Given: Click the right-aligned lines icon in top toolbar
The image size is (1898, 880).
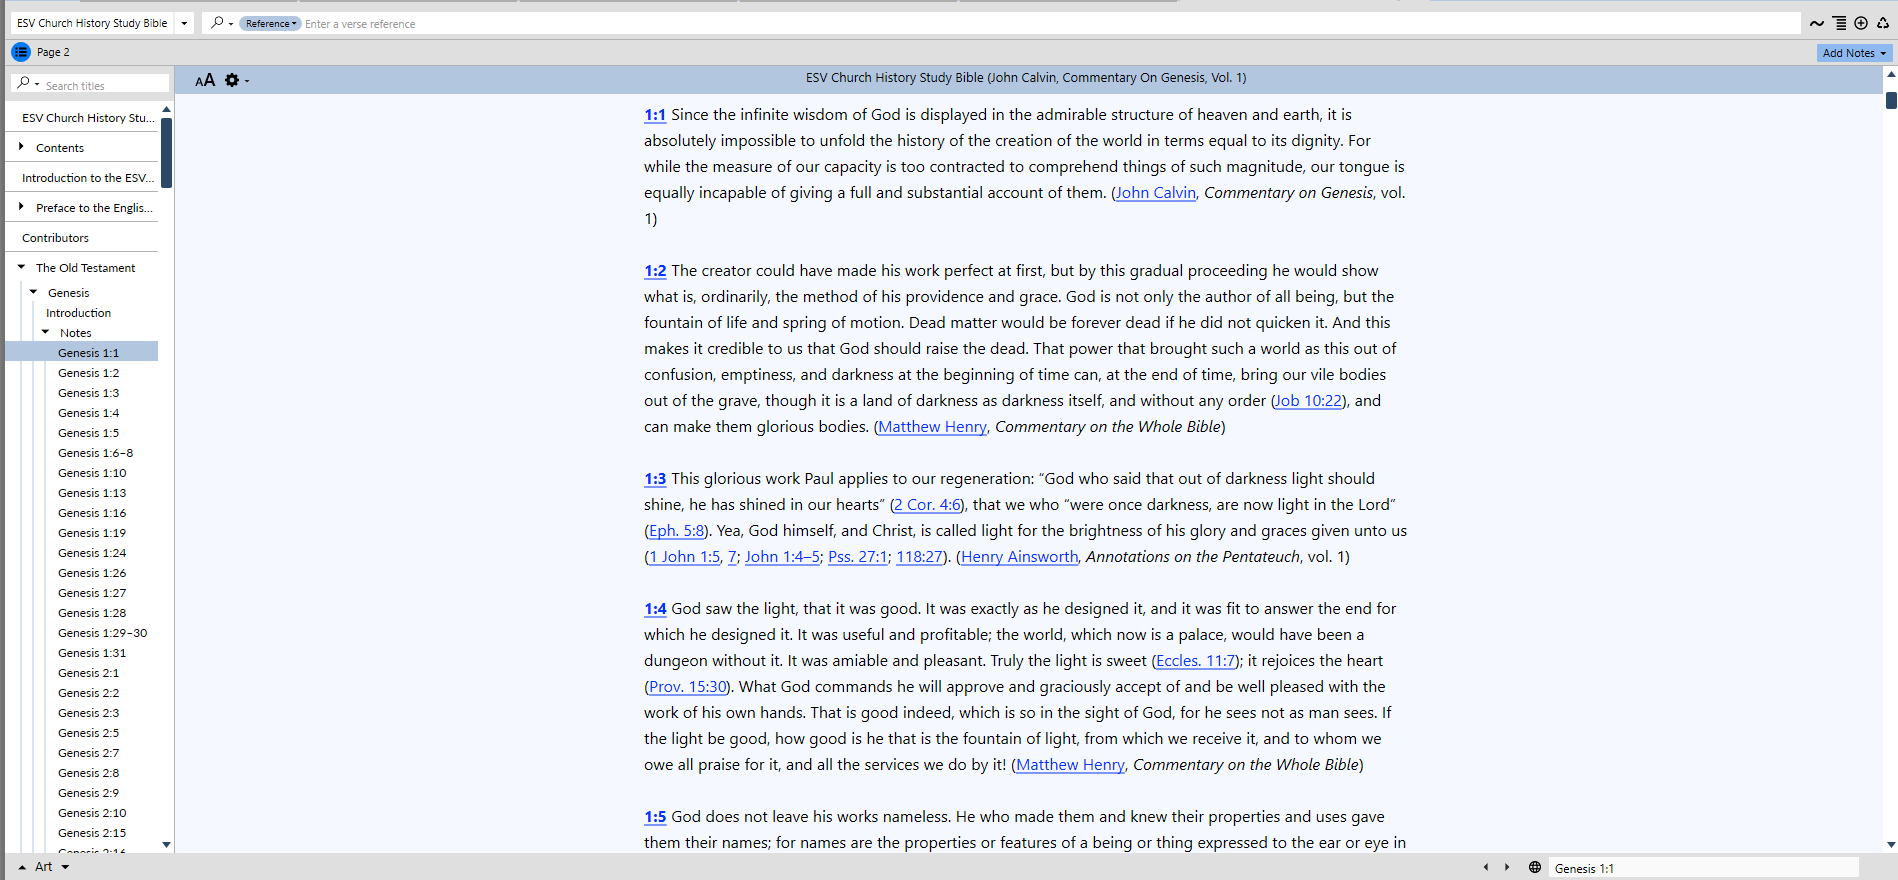Looking at the screenshot, I should (x=1839, y=23).
